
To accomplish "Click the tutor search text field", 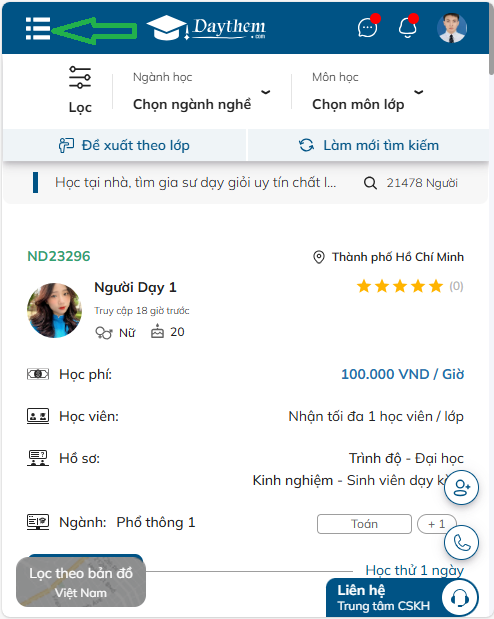I will coord(195,183).
